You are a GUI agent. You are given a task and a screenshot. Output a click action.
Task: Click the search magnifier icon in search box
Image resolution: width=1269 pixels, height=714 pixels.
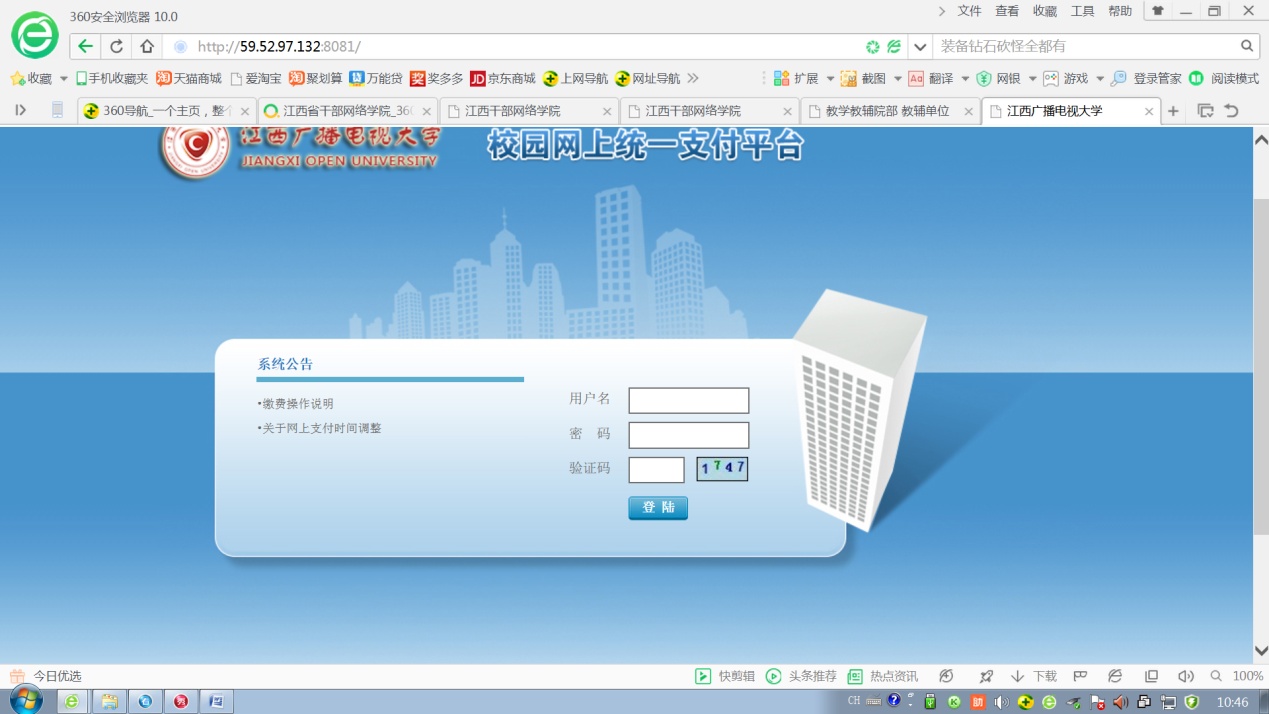tap(1247, 46)
